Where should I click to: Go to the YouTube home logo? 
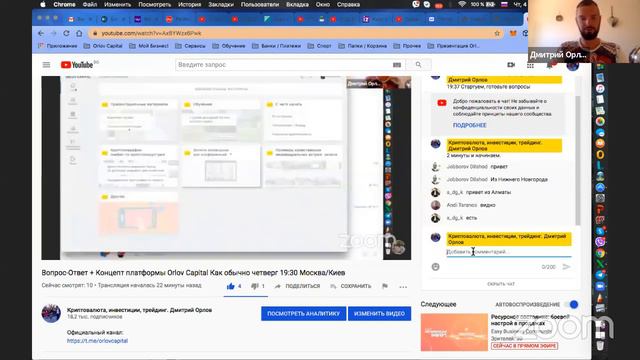(x=77, y=65)
